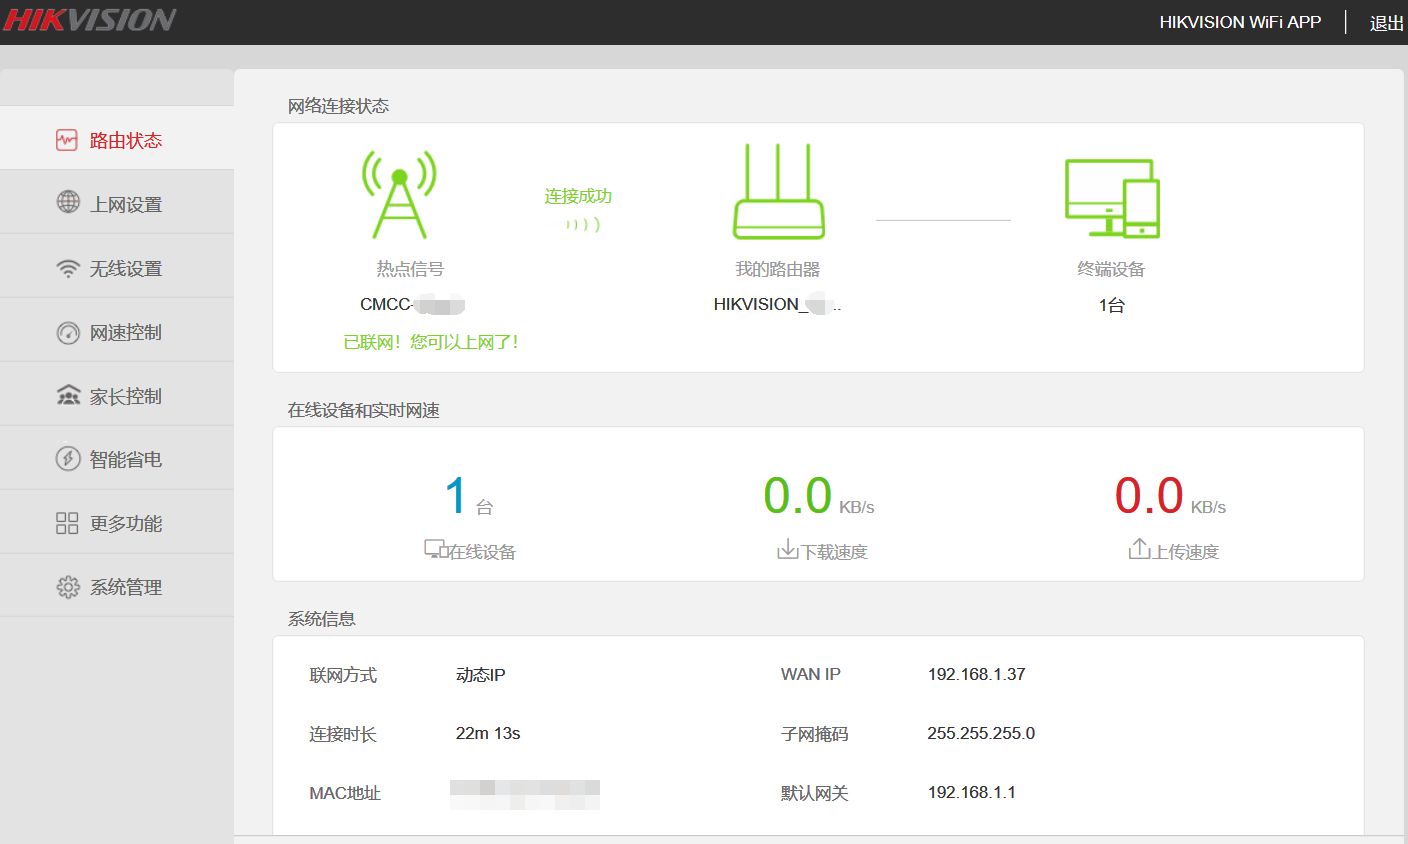
Task: Click the 路由状态 heartbeat icon
Action: click(66, 140)
